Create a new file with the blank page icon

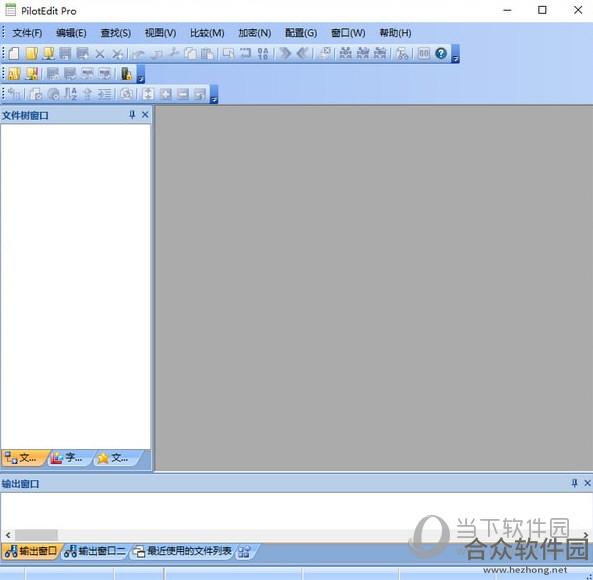coord(14,54)
